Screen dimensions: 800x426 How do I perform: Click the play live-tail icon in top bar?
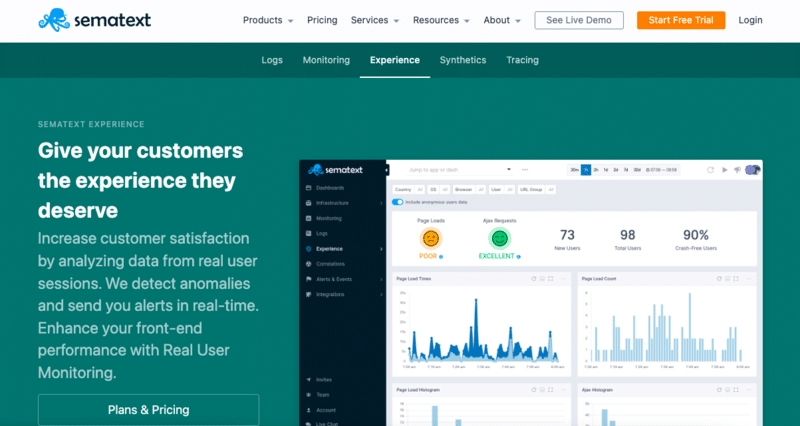click(724, 170)
